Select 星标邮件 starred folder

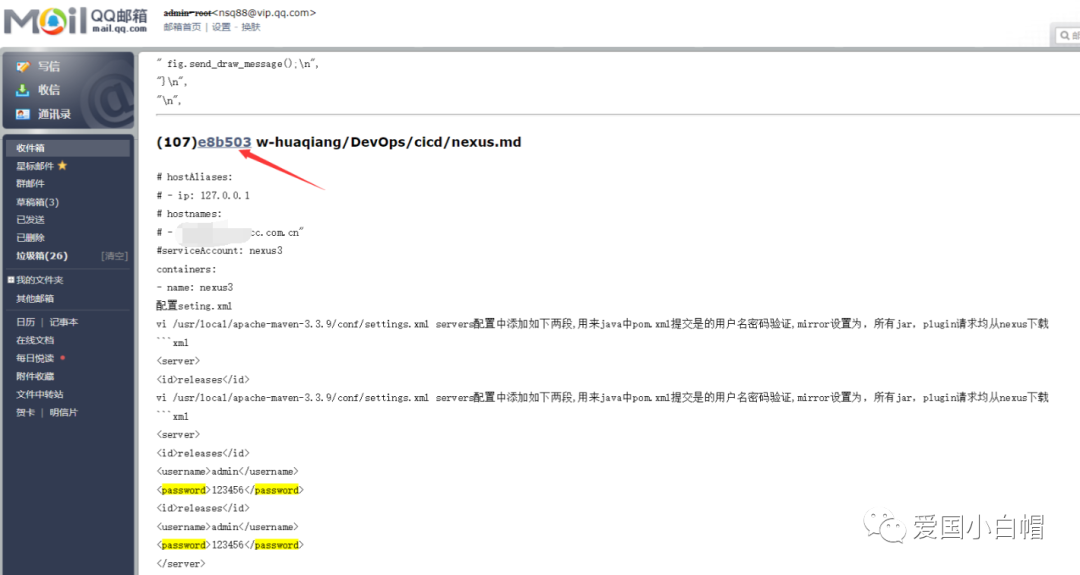point(34,166)
